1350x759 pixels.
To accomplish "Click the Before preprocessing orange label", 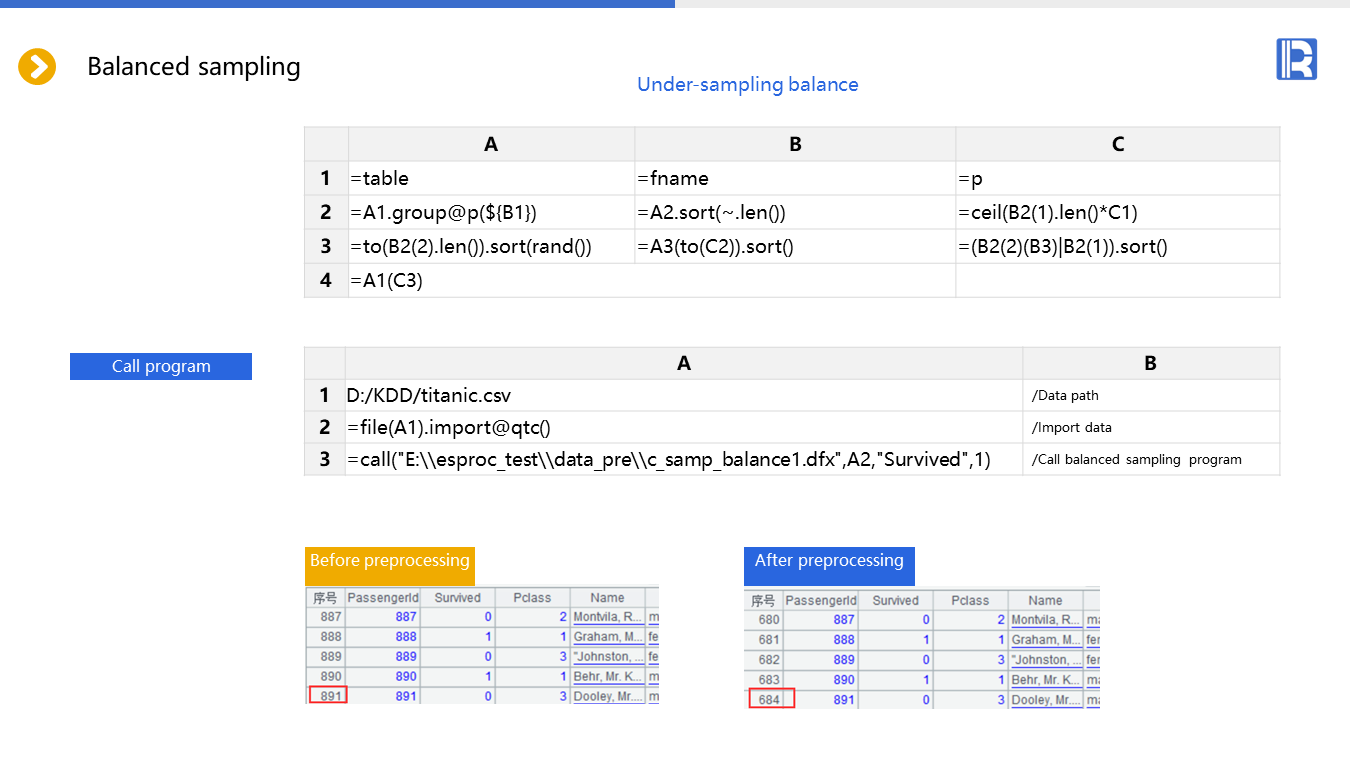I will click(x=390, y=561).
